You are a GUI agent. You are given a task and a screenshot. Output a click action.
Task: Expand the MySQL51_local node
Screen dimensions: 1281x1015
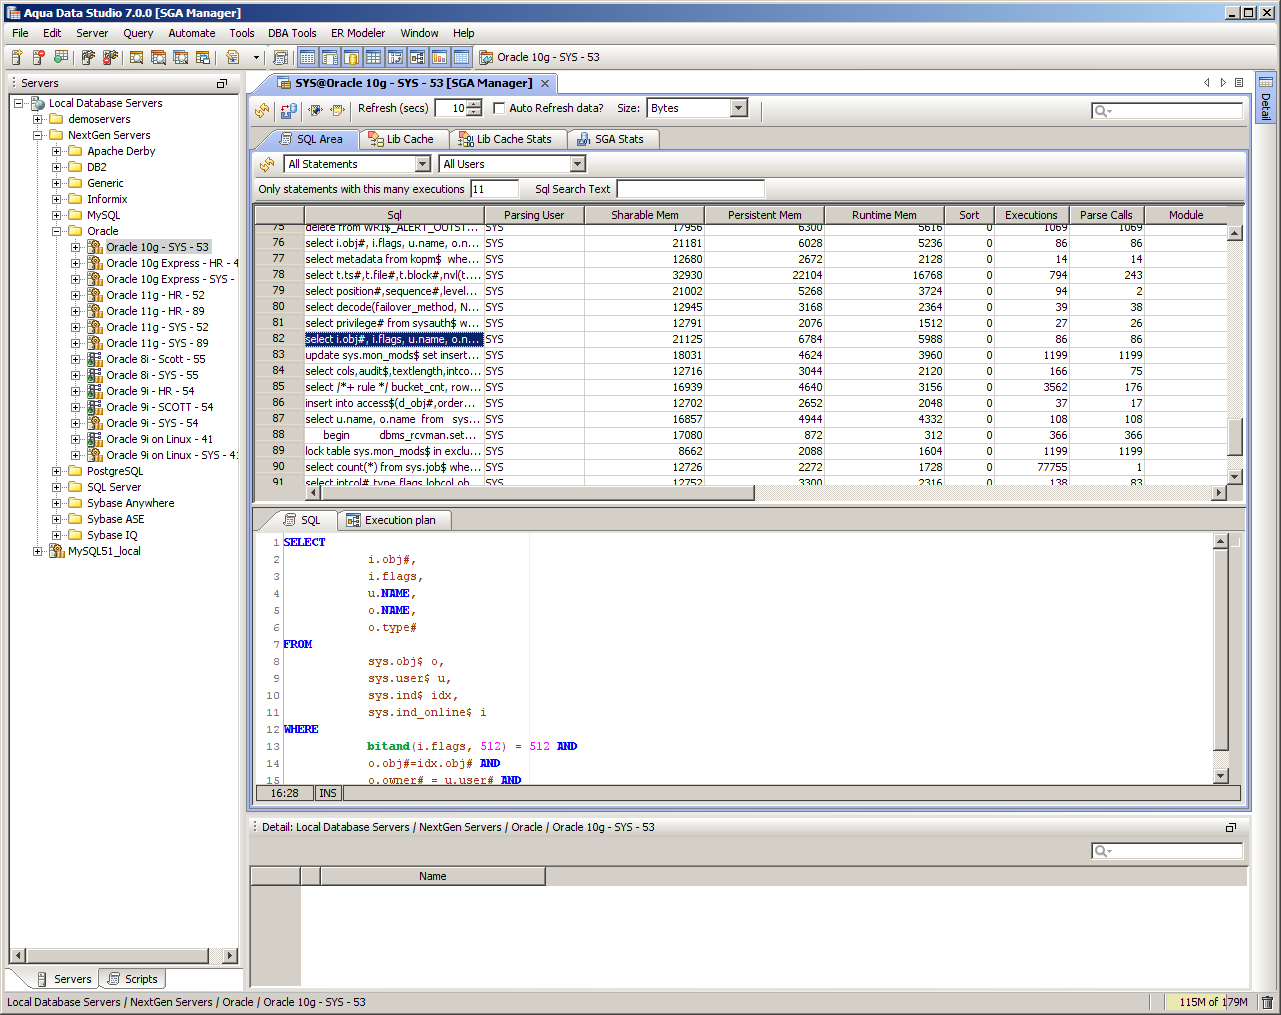(x=38, y=551)
